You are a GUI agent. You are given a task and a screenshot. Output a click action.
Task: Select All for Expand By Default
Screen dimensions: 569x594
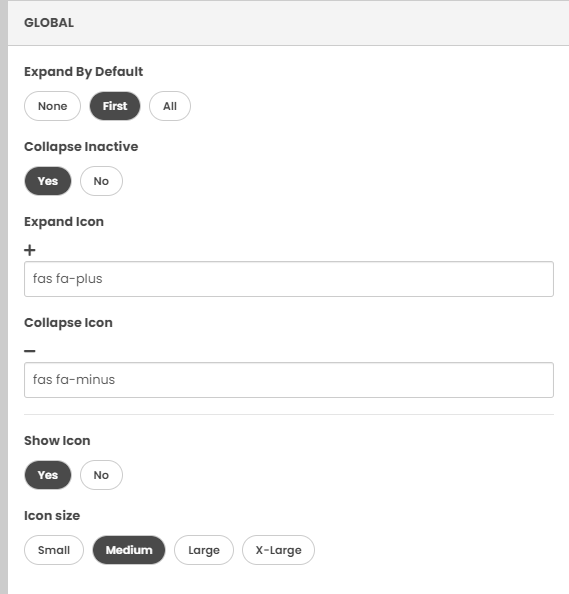click(170, 106)
